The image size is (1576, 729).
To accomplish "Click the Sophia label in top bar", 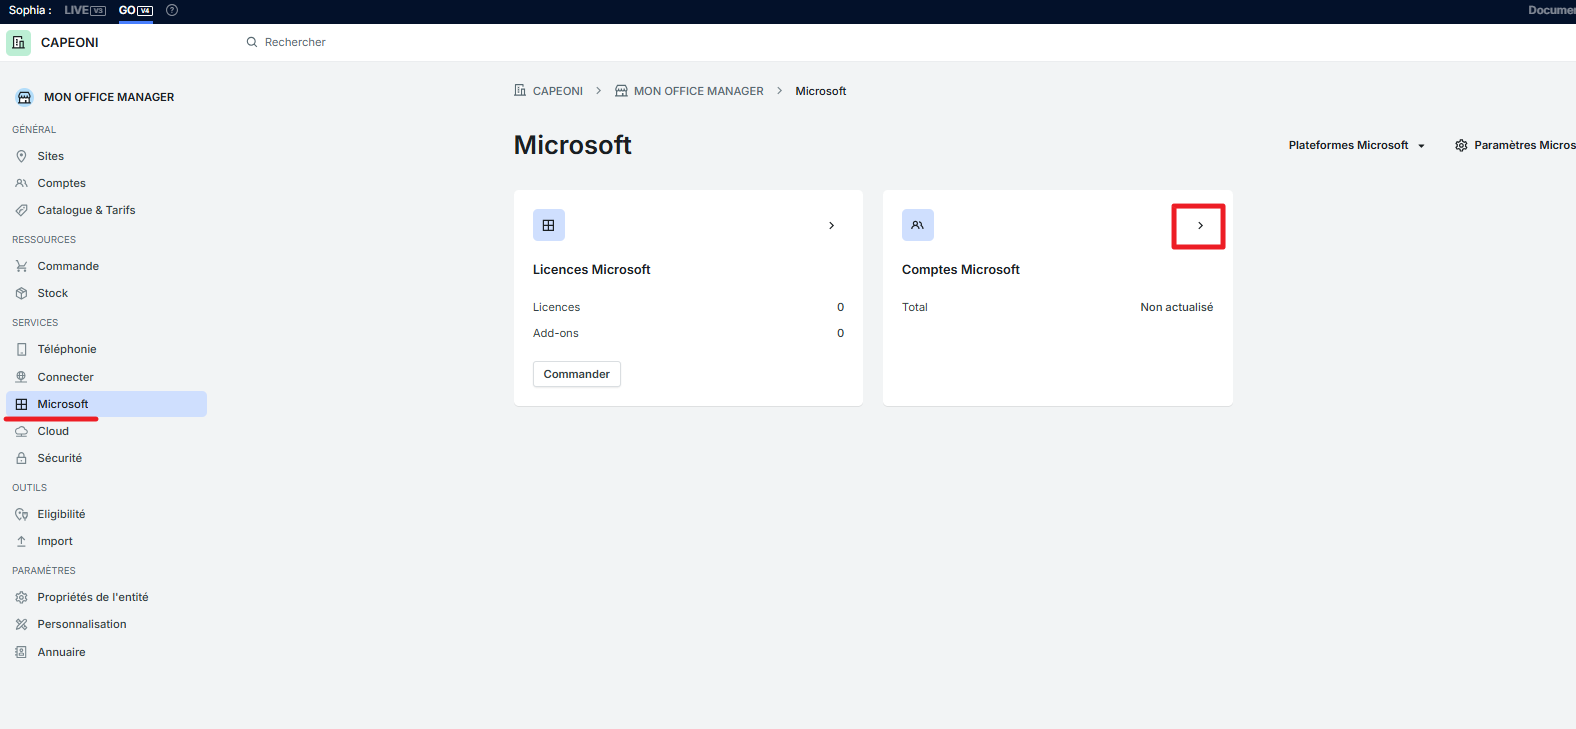I will click(x=30, y=10).
